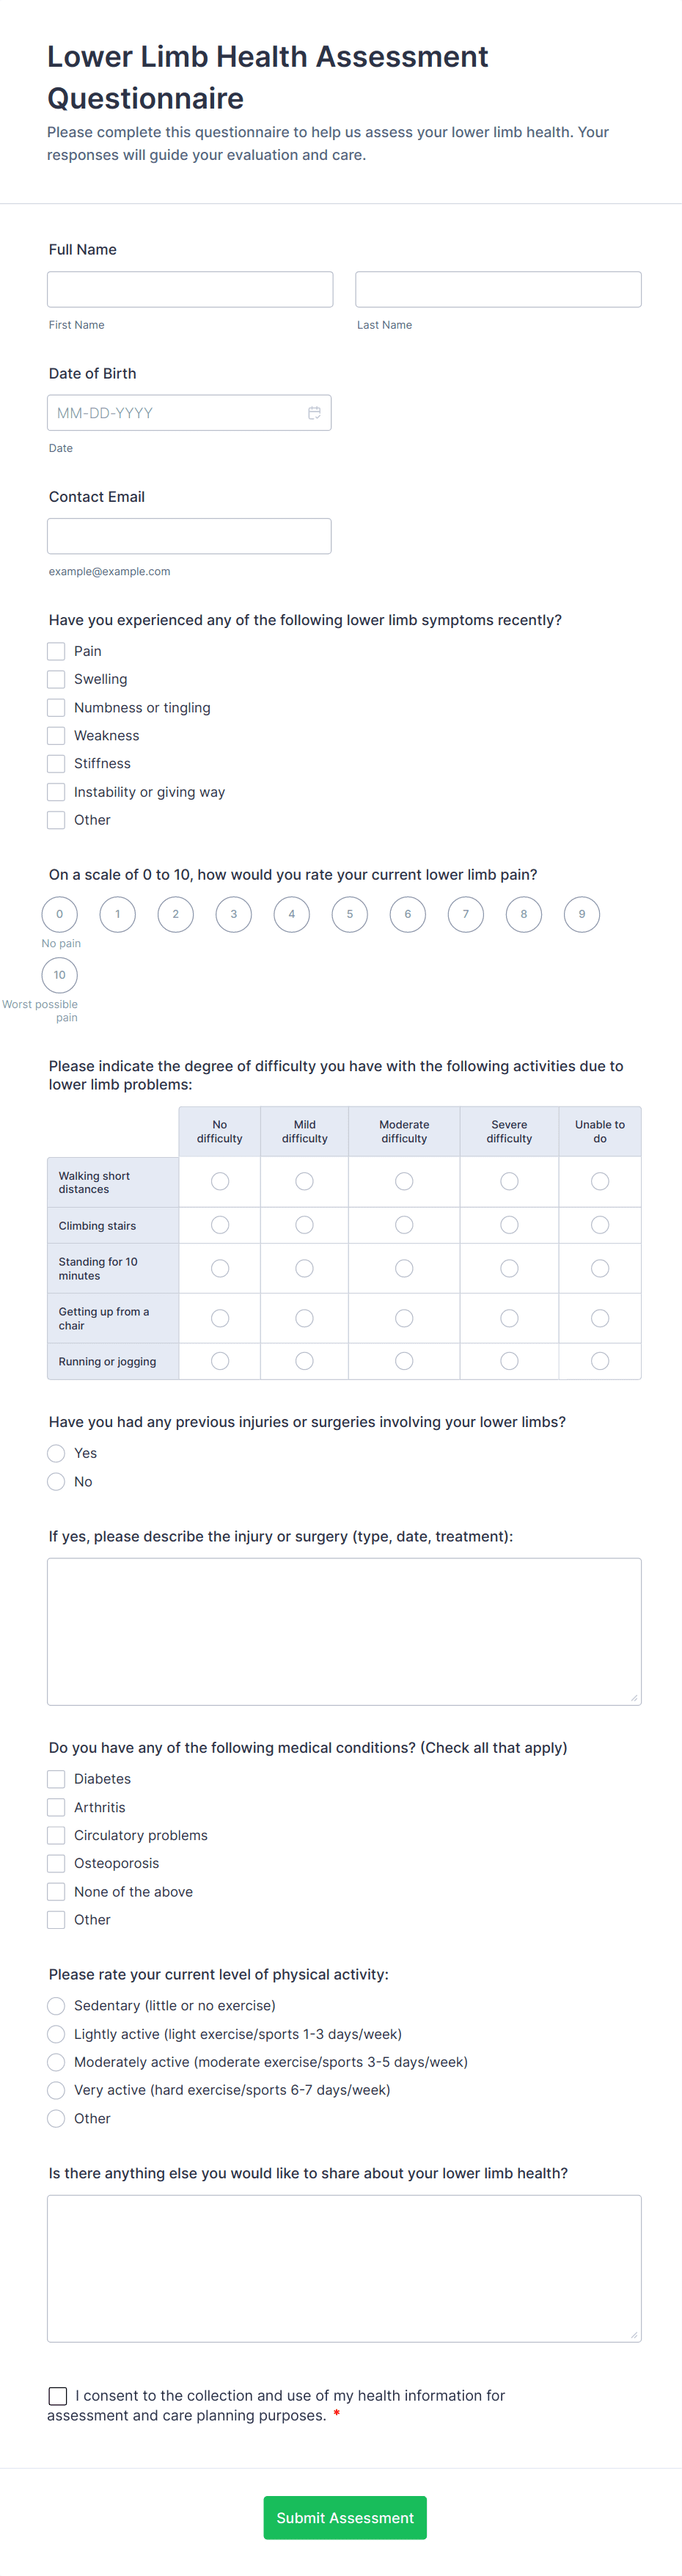This screenshot has width=682, height=2576.
Task: Check the Pain symptom checkbox
Action: point(57,651)
